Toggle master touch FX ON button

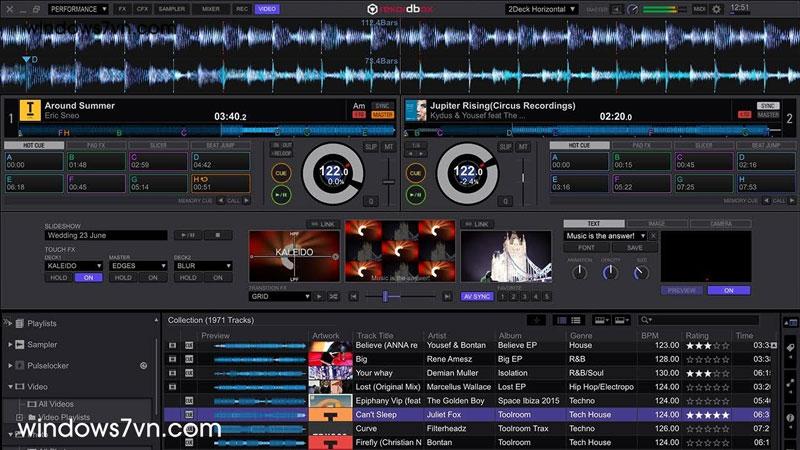pyautogui.click(x=153, y=278)
